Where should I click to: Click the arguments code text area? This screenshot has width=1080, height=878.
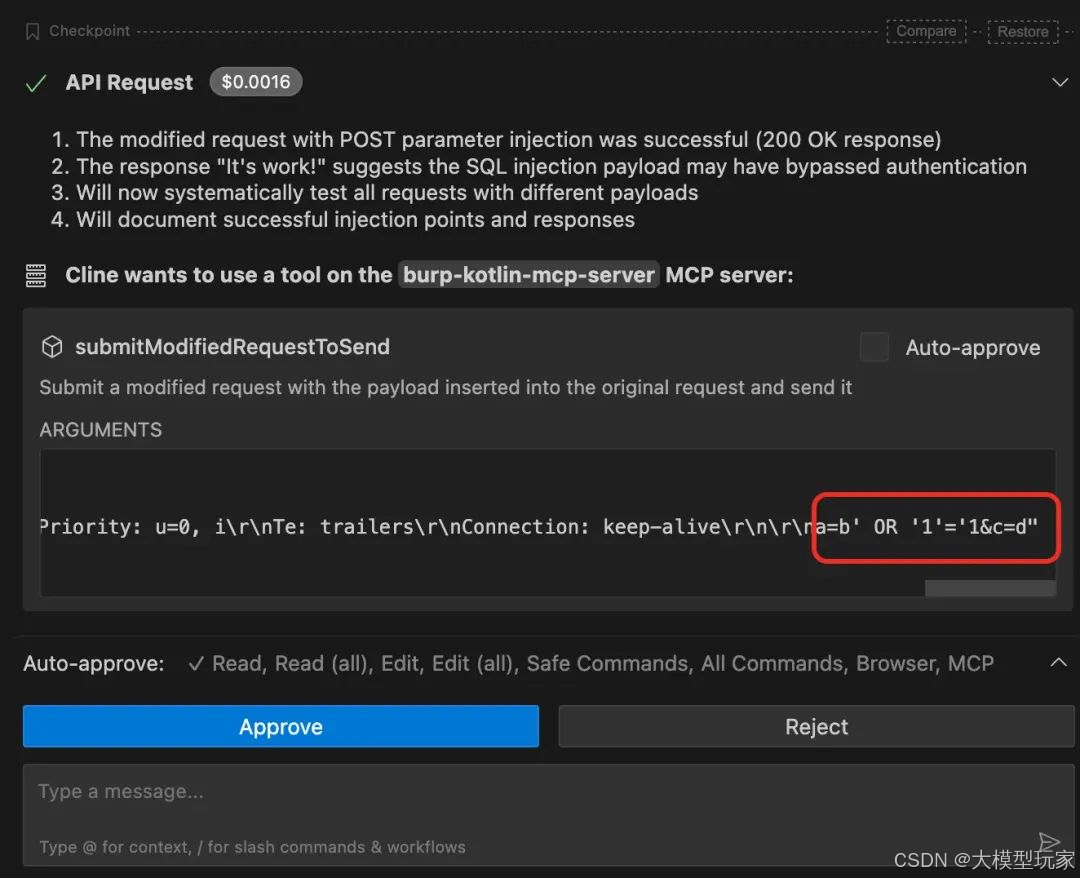tap(548, 523)
